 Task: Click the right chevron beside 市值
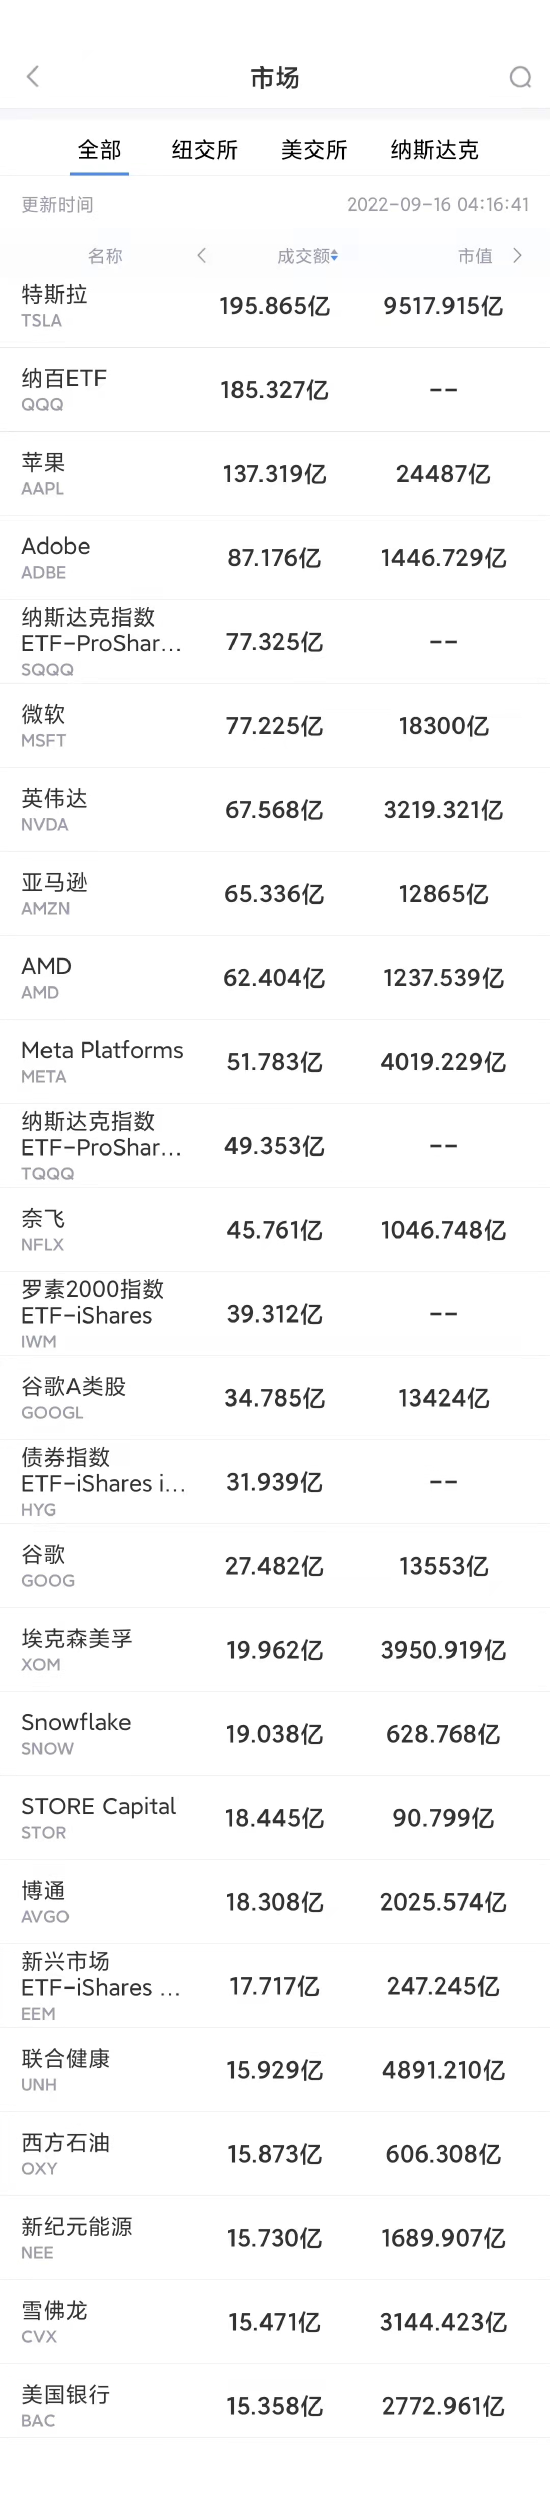point(517,256)
